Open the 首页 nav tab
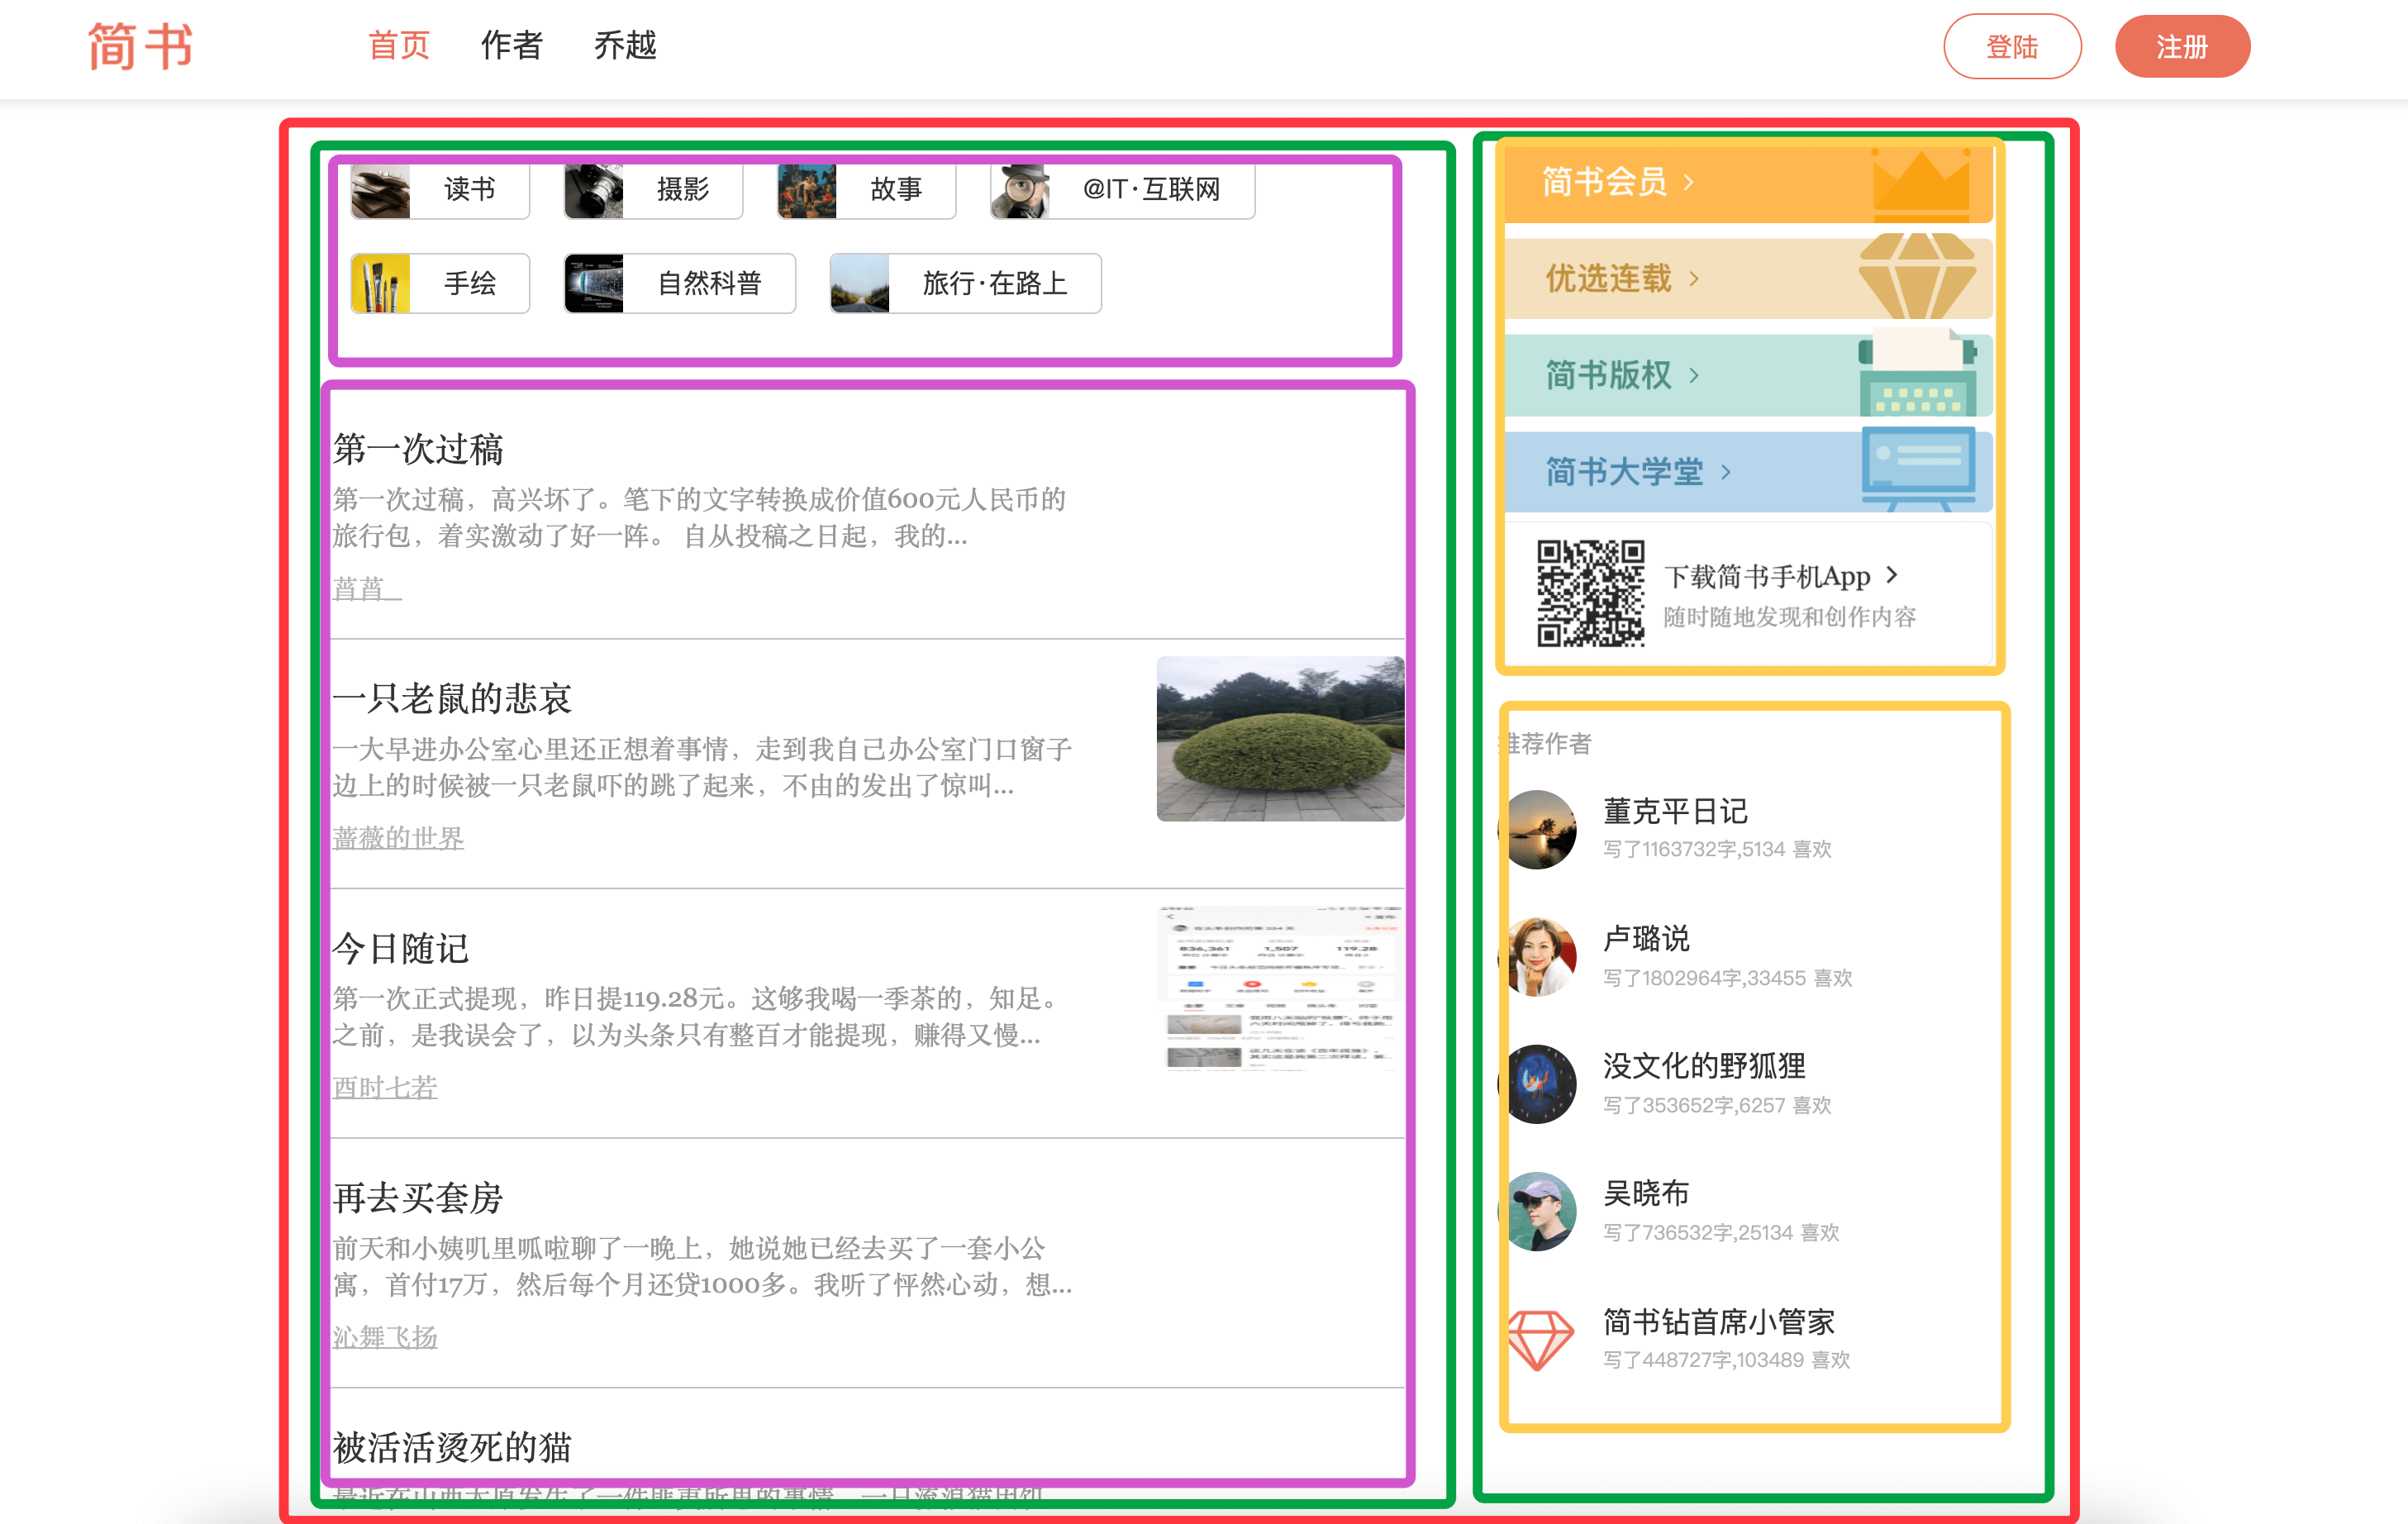This screenshot has height=1524, width=2408. click(399, 46)
